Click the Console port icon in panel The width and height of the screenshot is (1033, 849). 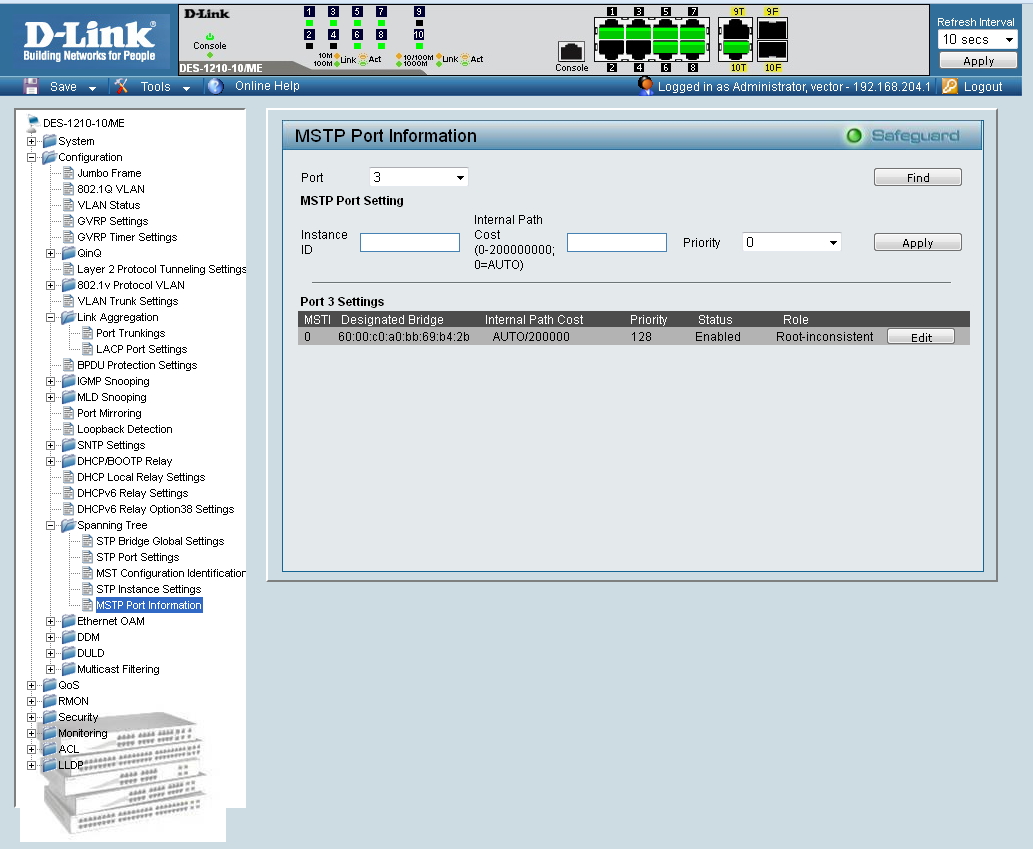pyautogui.click(x=571, y=51)
